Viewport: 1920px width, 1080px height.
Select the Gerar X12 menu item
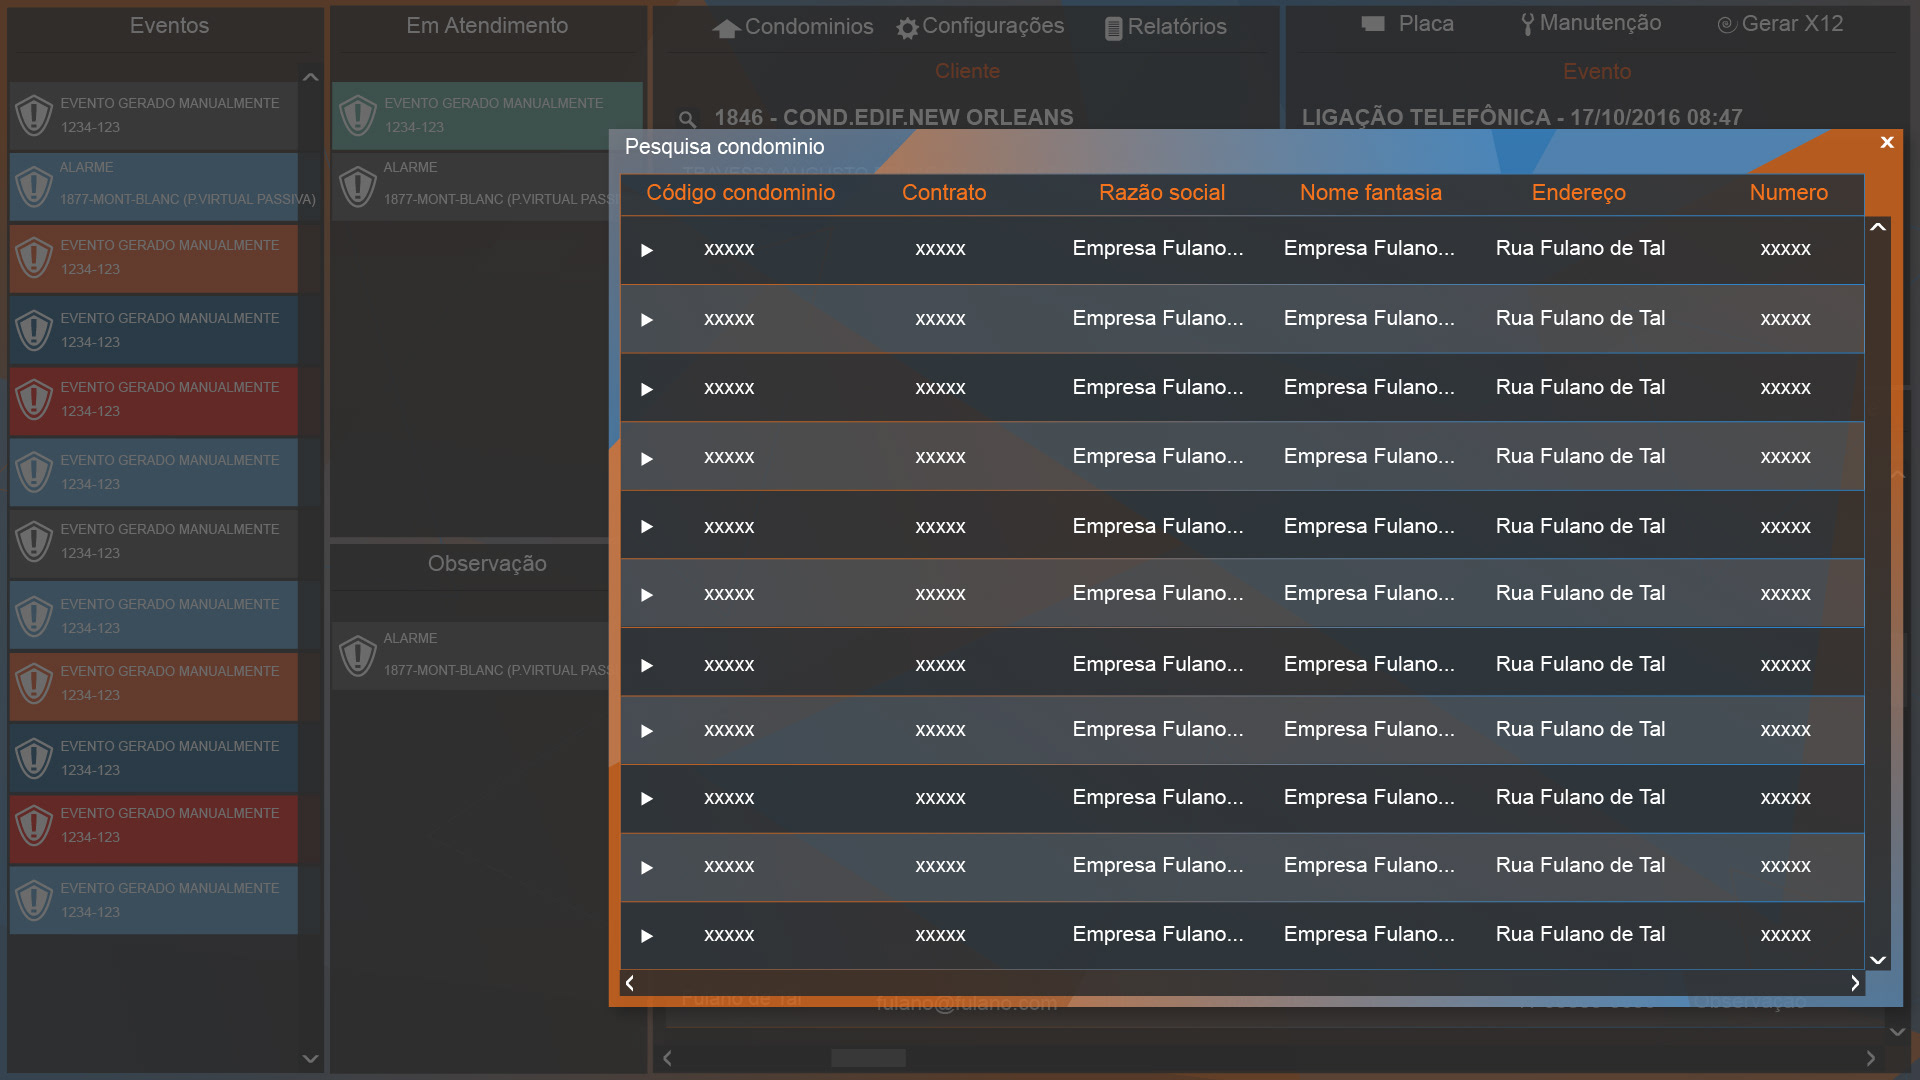[x=1780, y=24]
